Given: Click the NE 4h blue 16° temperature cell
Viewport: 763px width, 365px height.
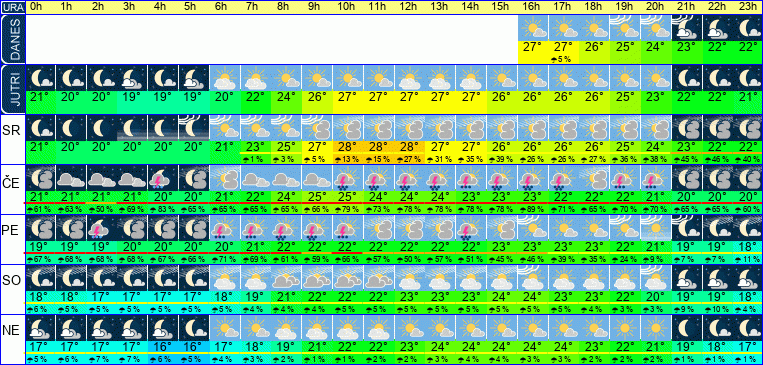Looking at the screenshot, I should click(163, 347).
